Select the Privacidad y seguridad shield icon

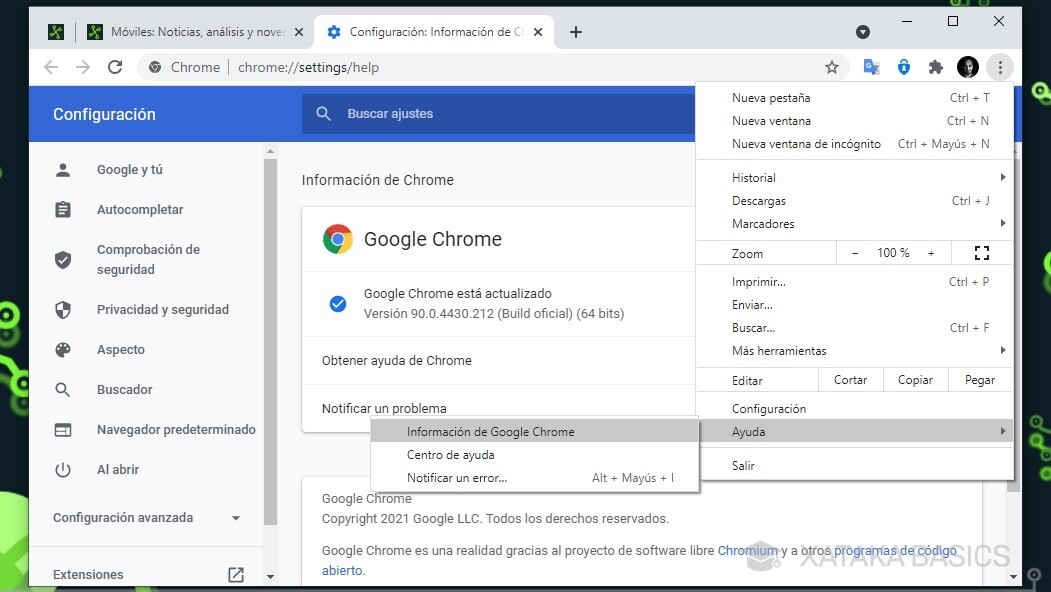62,309
